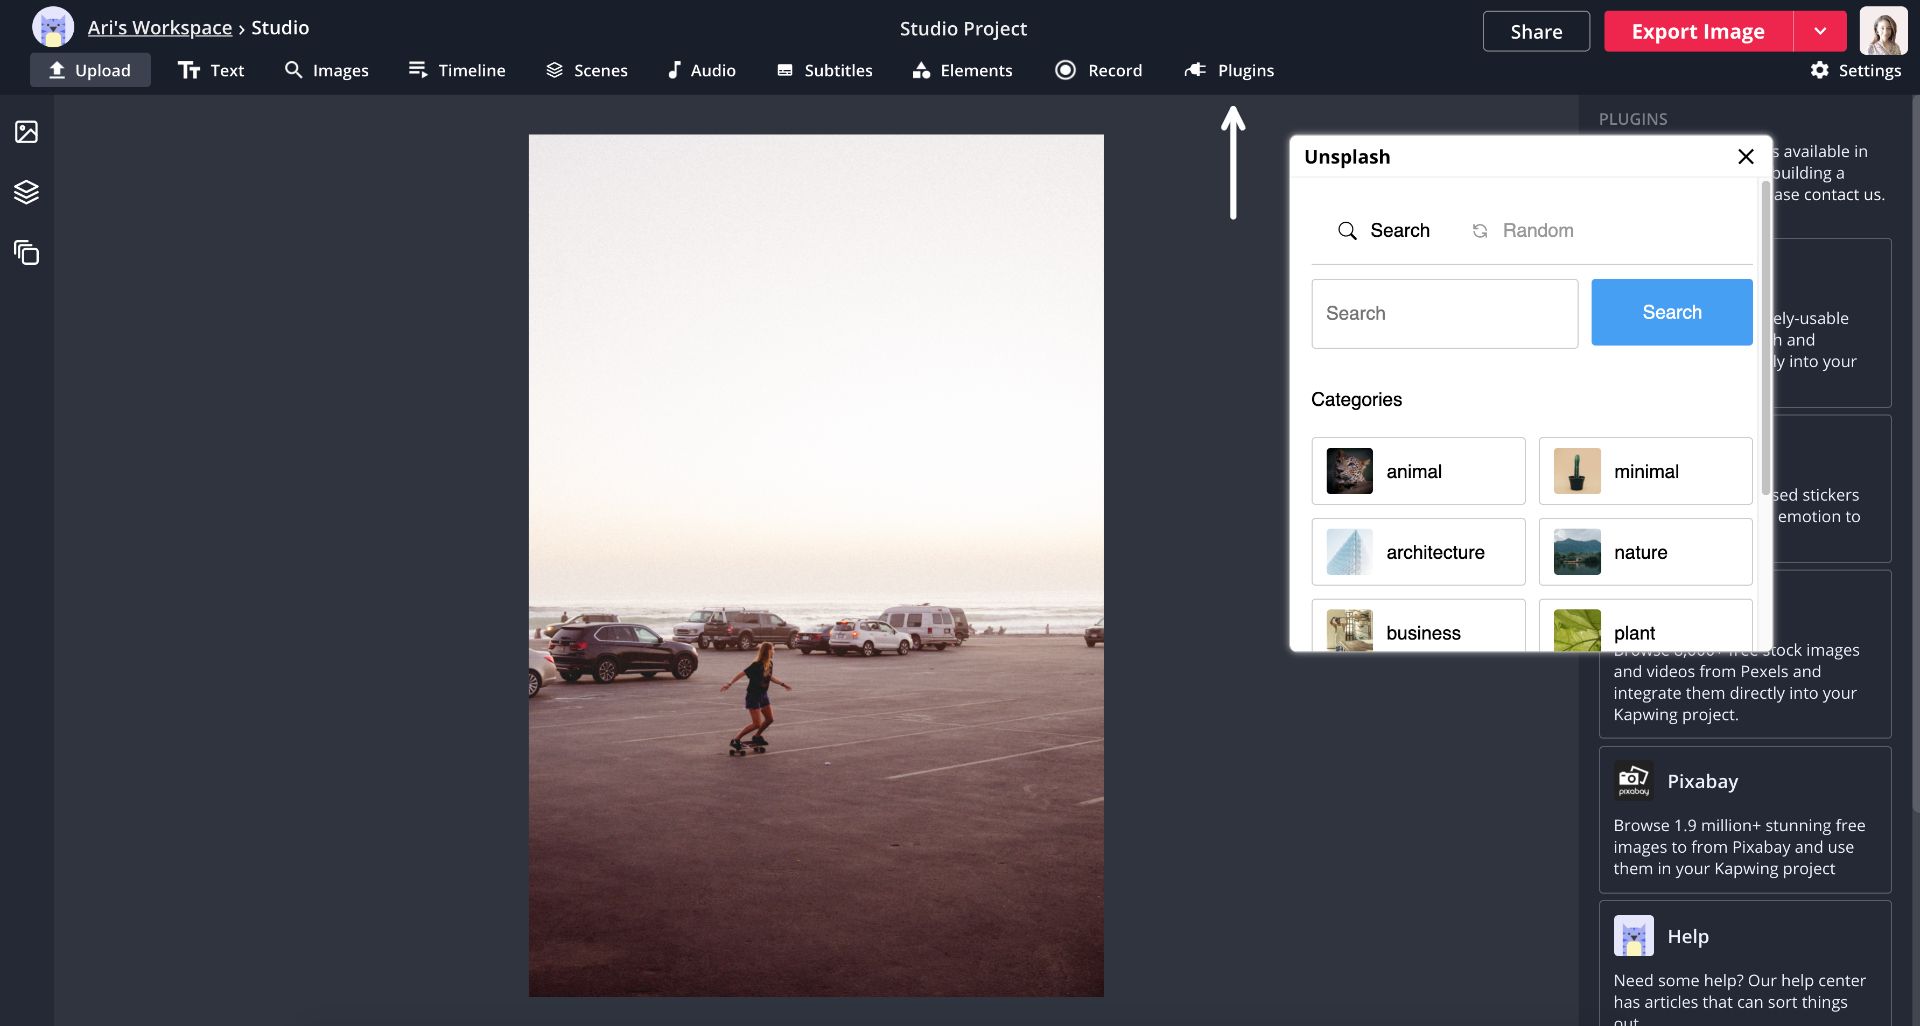Click the image icon in left sidebar
The height and width of the screenshot is (1026, 1920).
[26, 132]
